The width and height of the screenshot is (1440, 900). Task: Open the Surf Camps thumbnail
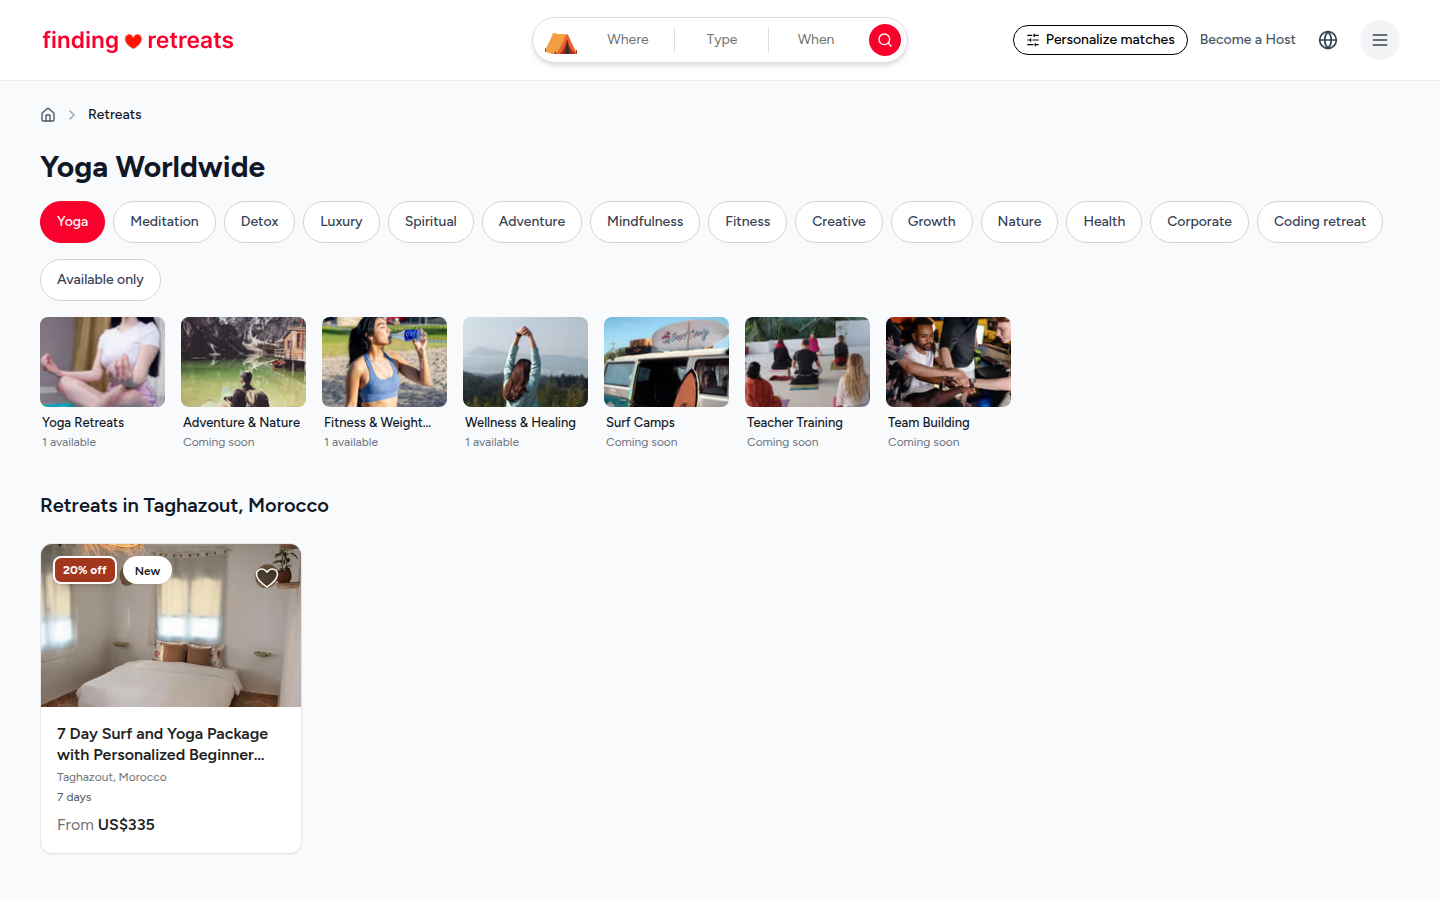(x=666, y=362)
